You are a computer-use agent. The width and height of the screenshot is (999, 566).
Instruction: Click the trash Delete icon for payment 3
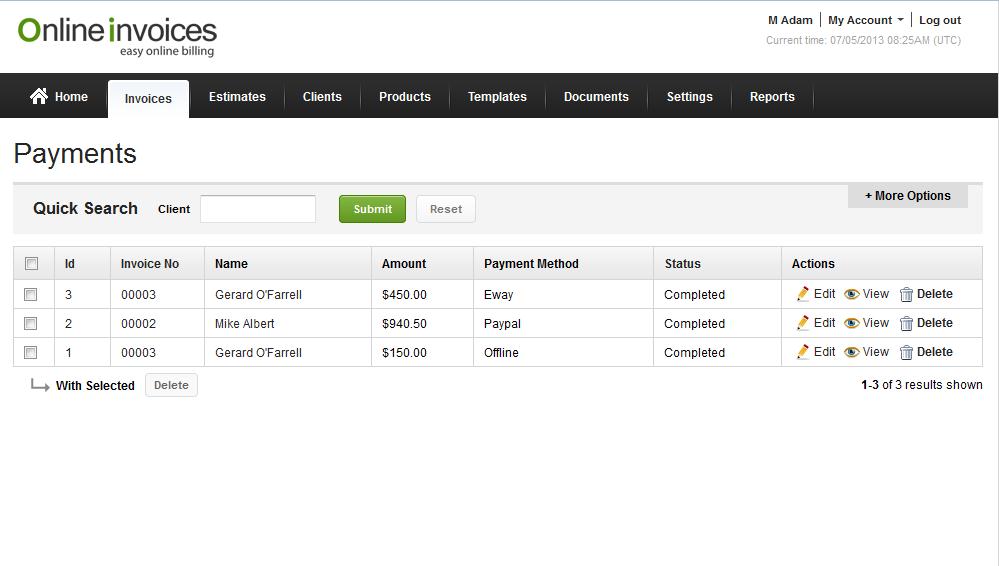(906, 295)
